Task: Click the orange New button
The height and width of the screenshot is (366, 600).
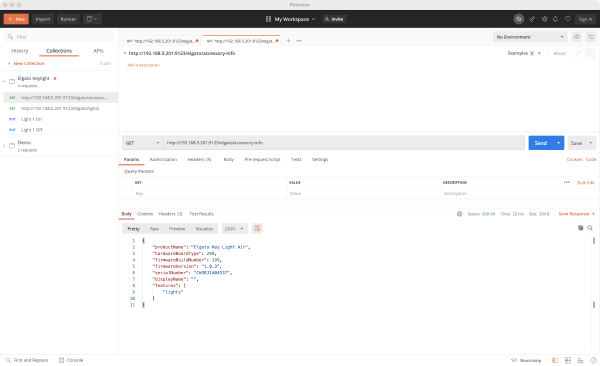Action: tap(16, 19)
